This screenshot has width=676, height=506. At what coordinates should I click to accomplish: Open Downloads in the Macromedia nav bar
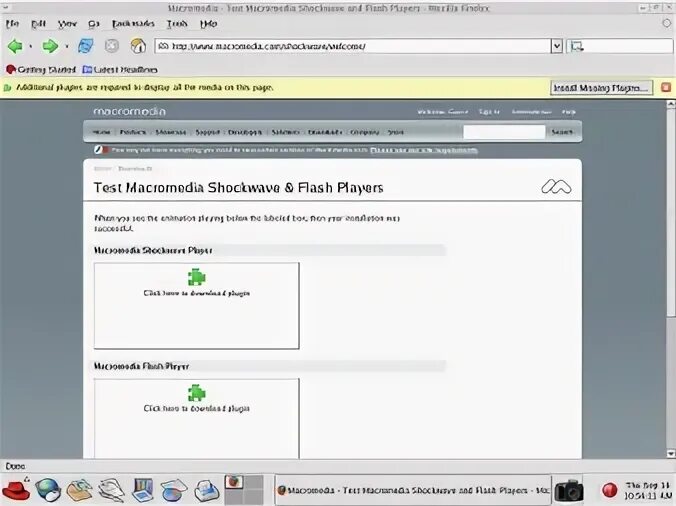click(325, 132)
